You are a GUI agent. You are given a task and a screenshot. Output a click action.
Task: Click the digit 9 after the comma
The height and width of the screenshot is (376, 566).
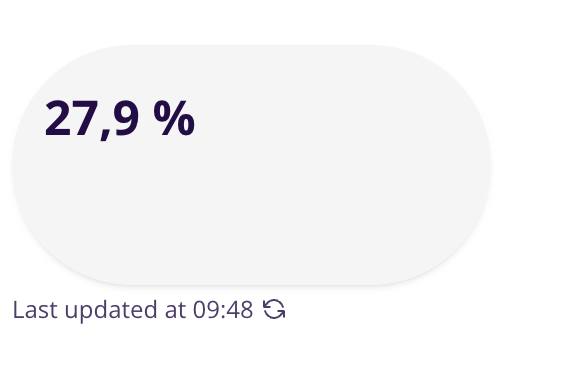(125, 118)
